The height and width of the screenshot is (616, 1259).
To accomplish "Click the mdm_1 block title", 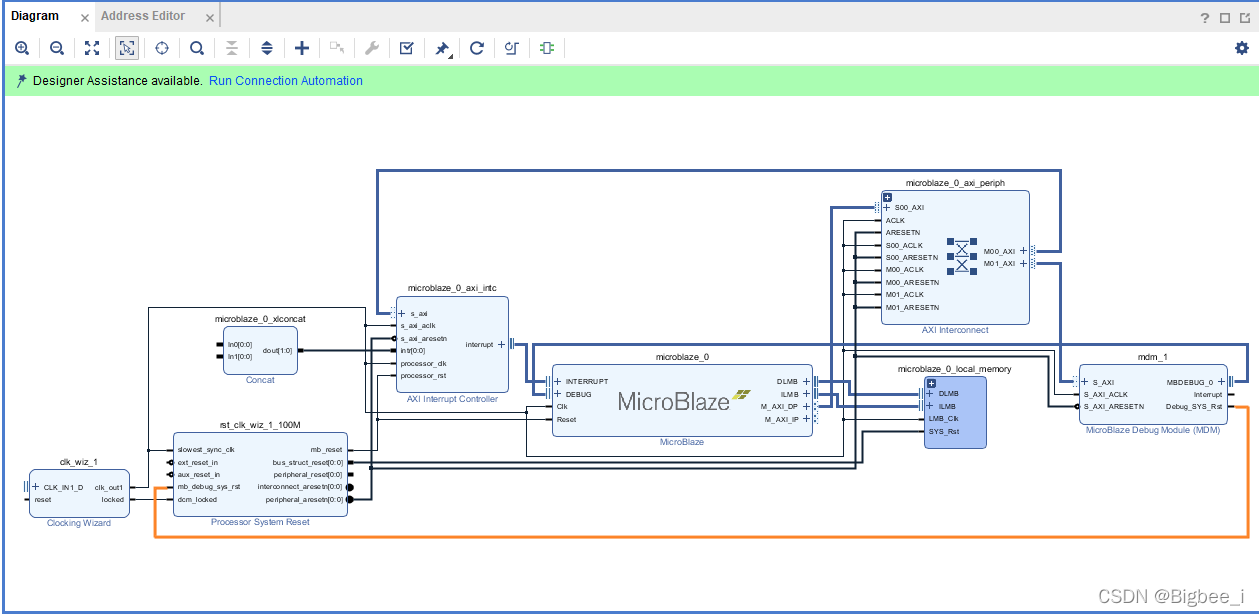I will (x=1152, y=356).
